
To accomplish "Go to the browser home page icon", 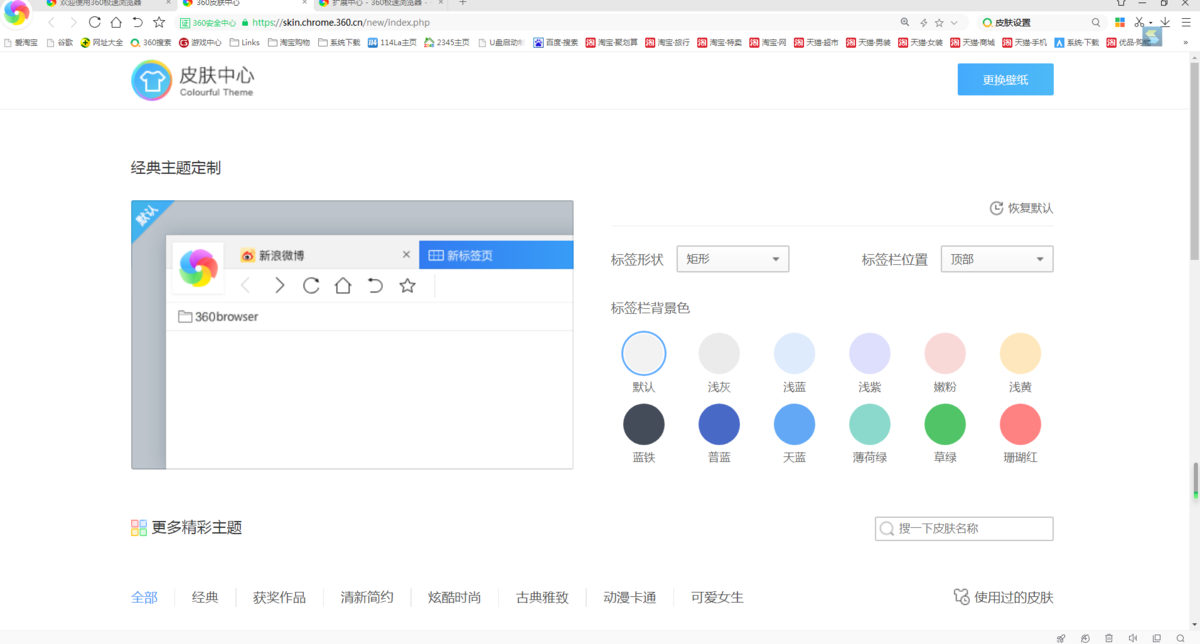I will (x=116, y=22).
